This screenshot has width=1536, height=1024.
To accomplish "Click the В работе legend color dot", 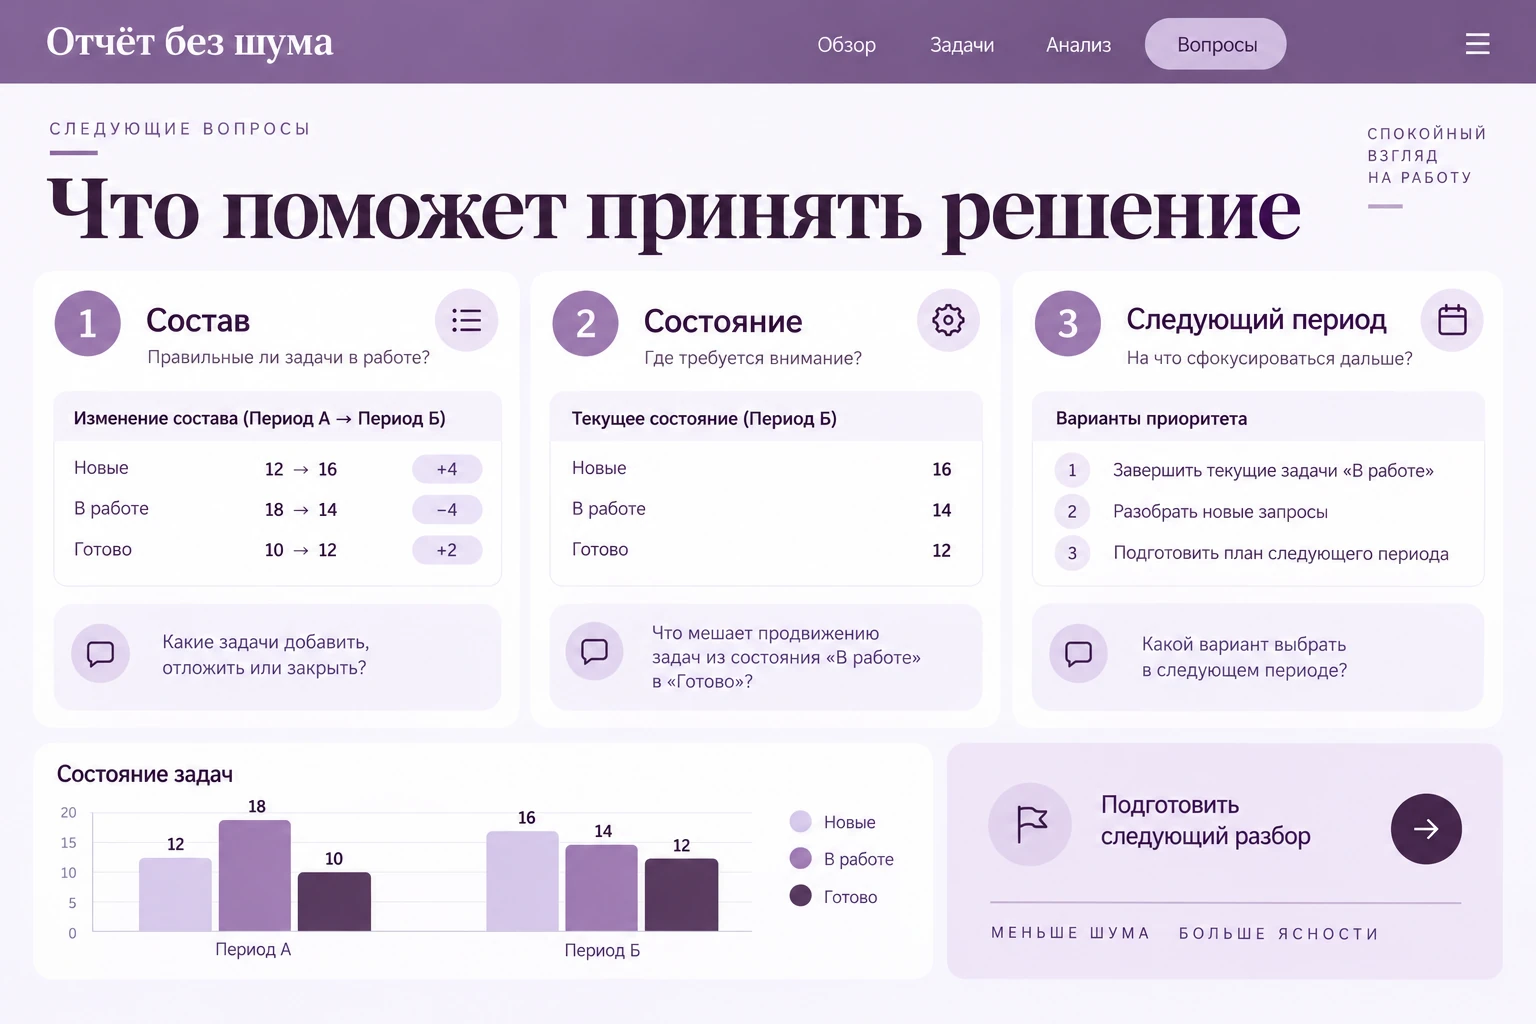I will point(800,858).
